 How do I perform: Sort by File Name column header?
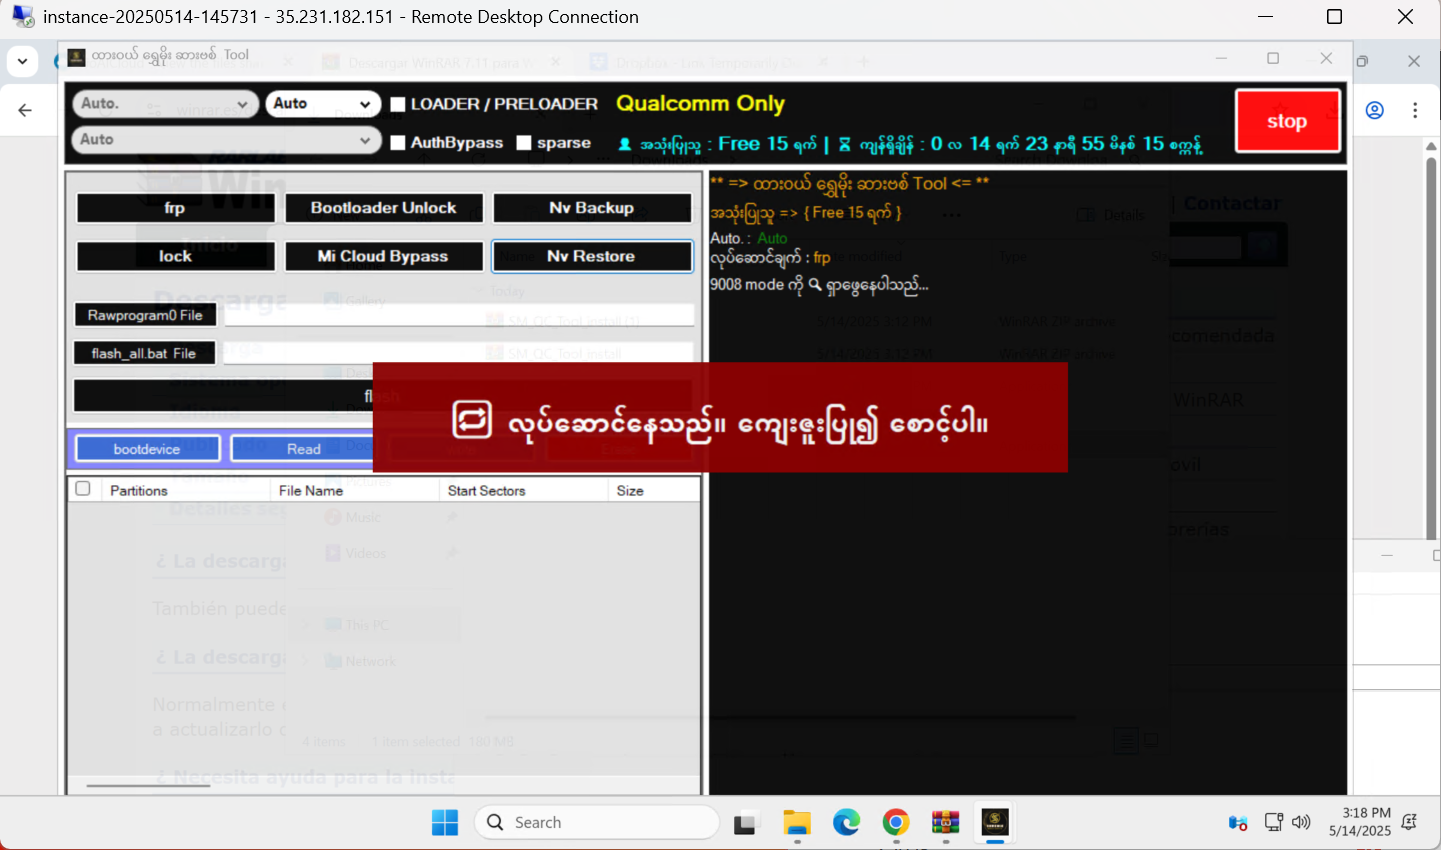coord(355,490)
